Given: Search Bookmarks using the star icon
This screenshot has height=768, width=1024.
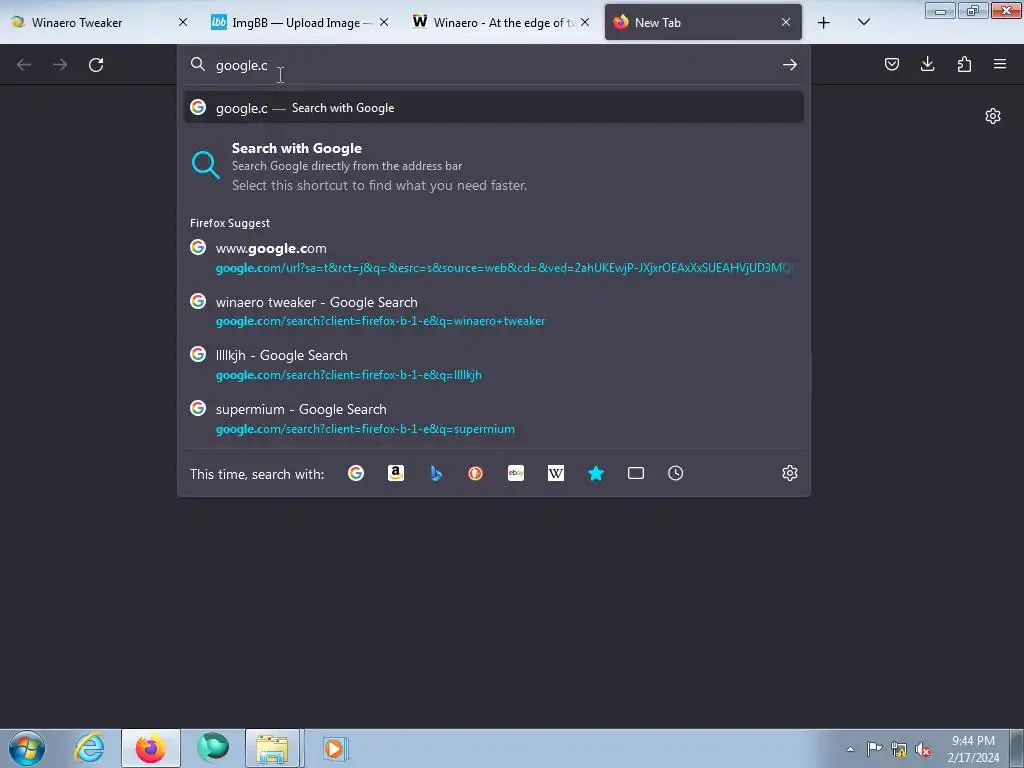Looking at the screenshot, I should click(596, 473).
